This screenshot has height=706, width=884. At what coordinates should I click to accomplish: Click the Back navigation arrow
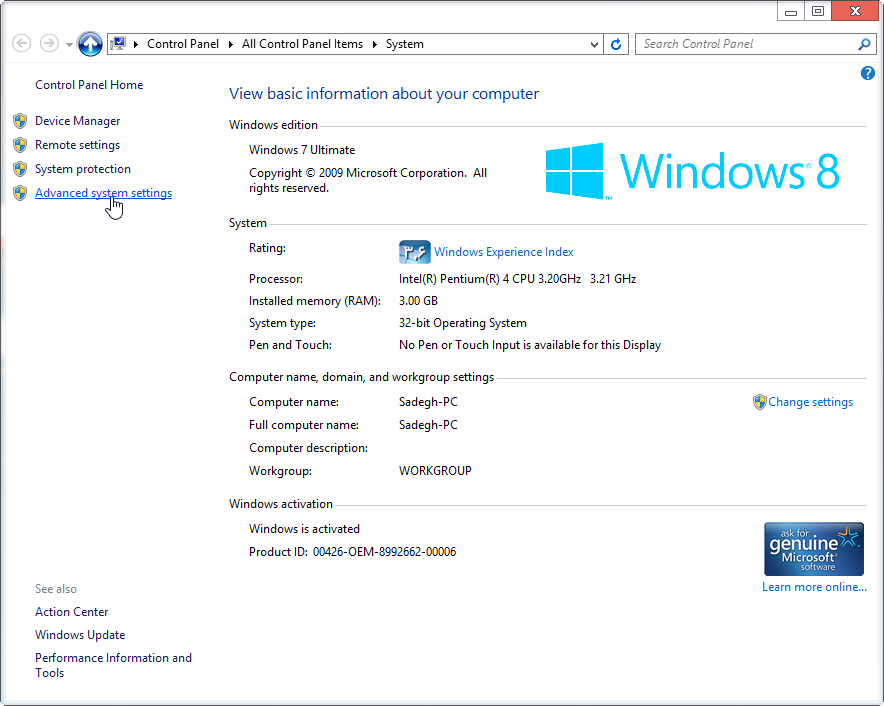pyautogui.click(x=21, y=43)
